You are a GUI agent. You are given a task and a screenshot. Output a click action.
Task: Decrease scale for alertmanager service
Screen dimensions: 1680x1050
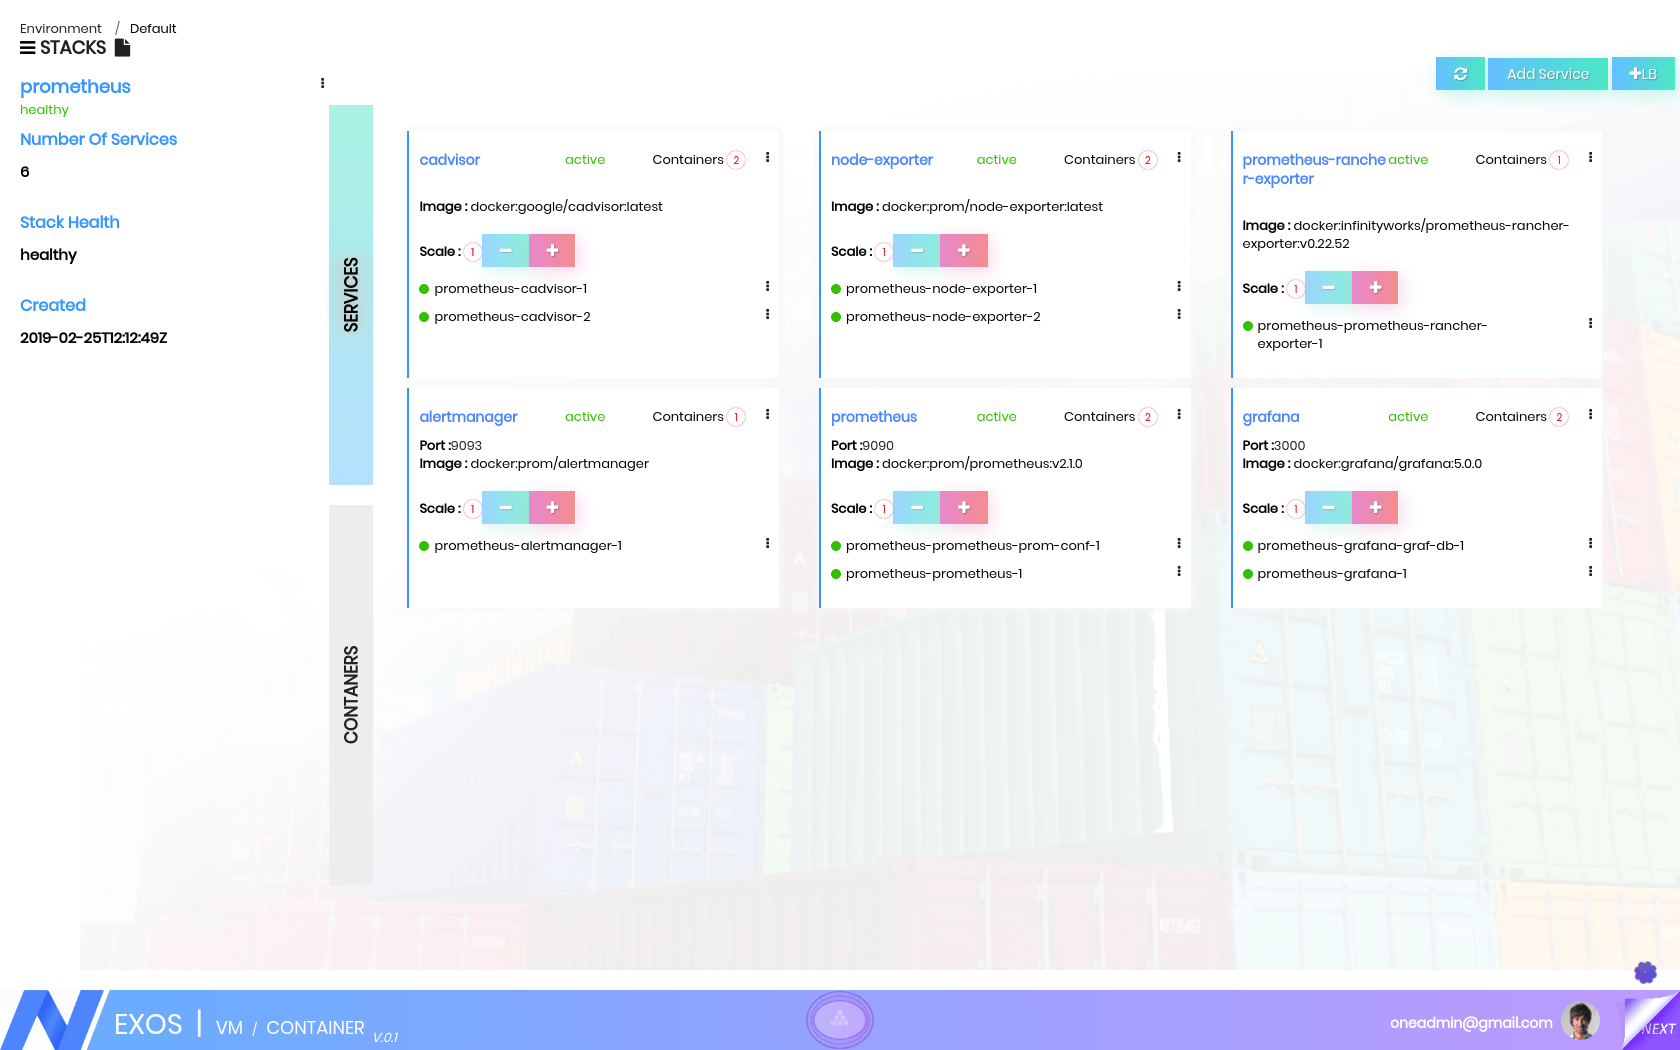pos(506,508)
